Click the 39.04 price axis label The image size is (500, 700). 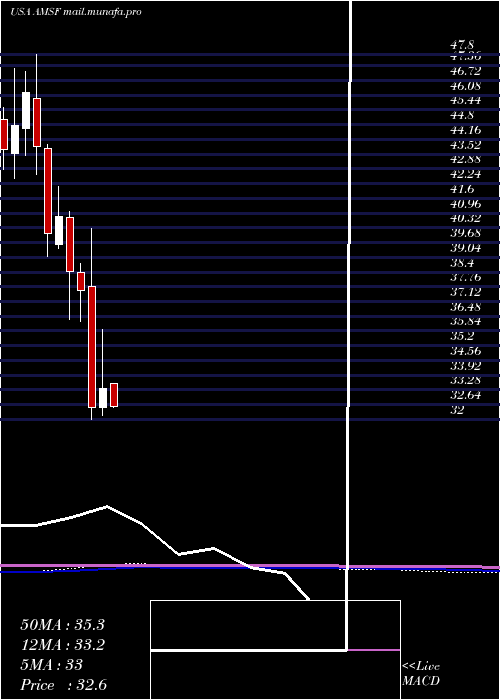point(466,248)
